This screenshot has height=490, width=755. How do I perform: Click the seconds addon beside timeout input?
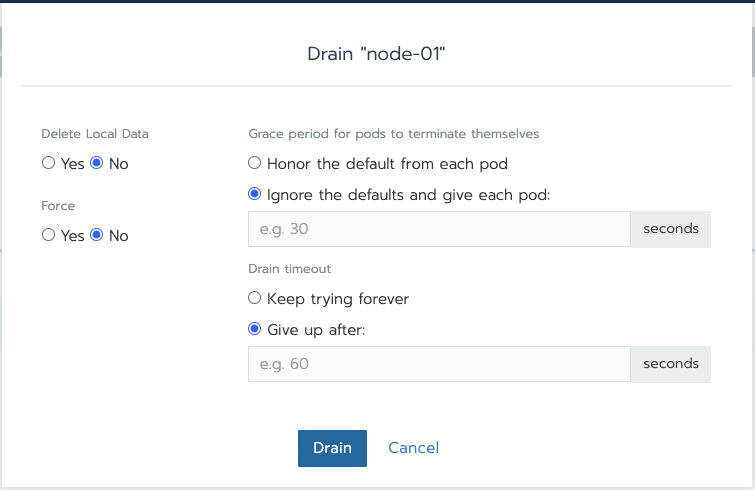(671, 364)
